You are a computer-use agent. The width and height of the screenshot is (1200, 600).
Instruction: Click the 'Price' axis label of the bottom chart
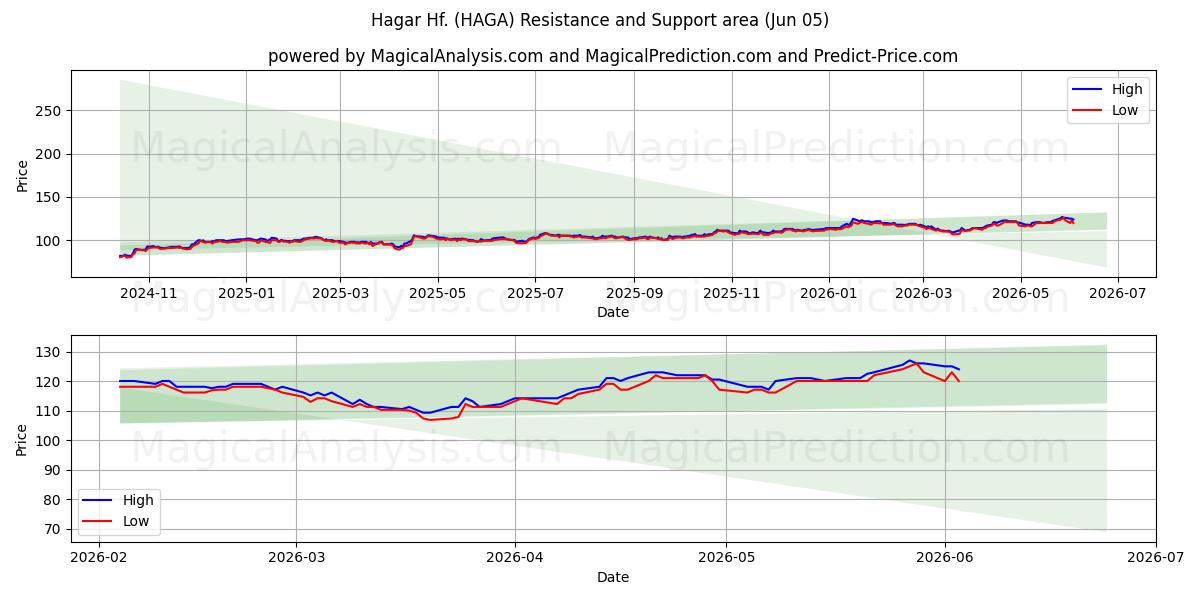(23, 439)
